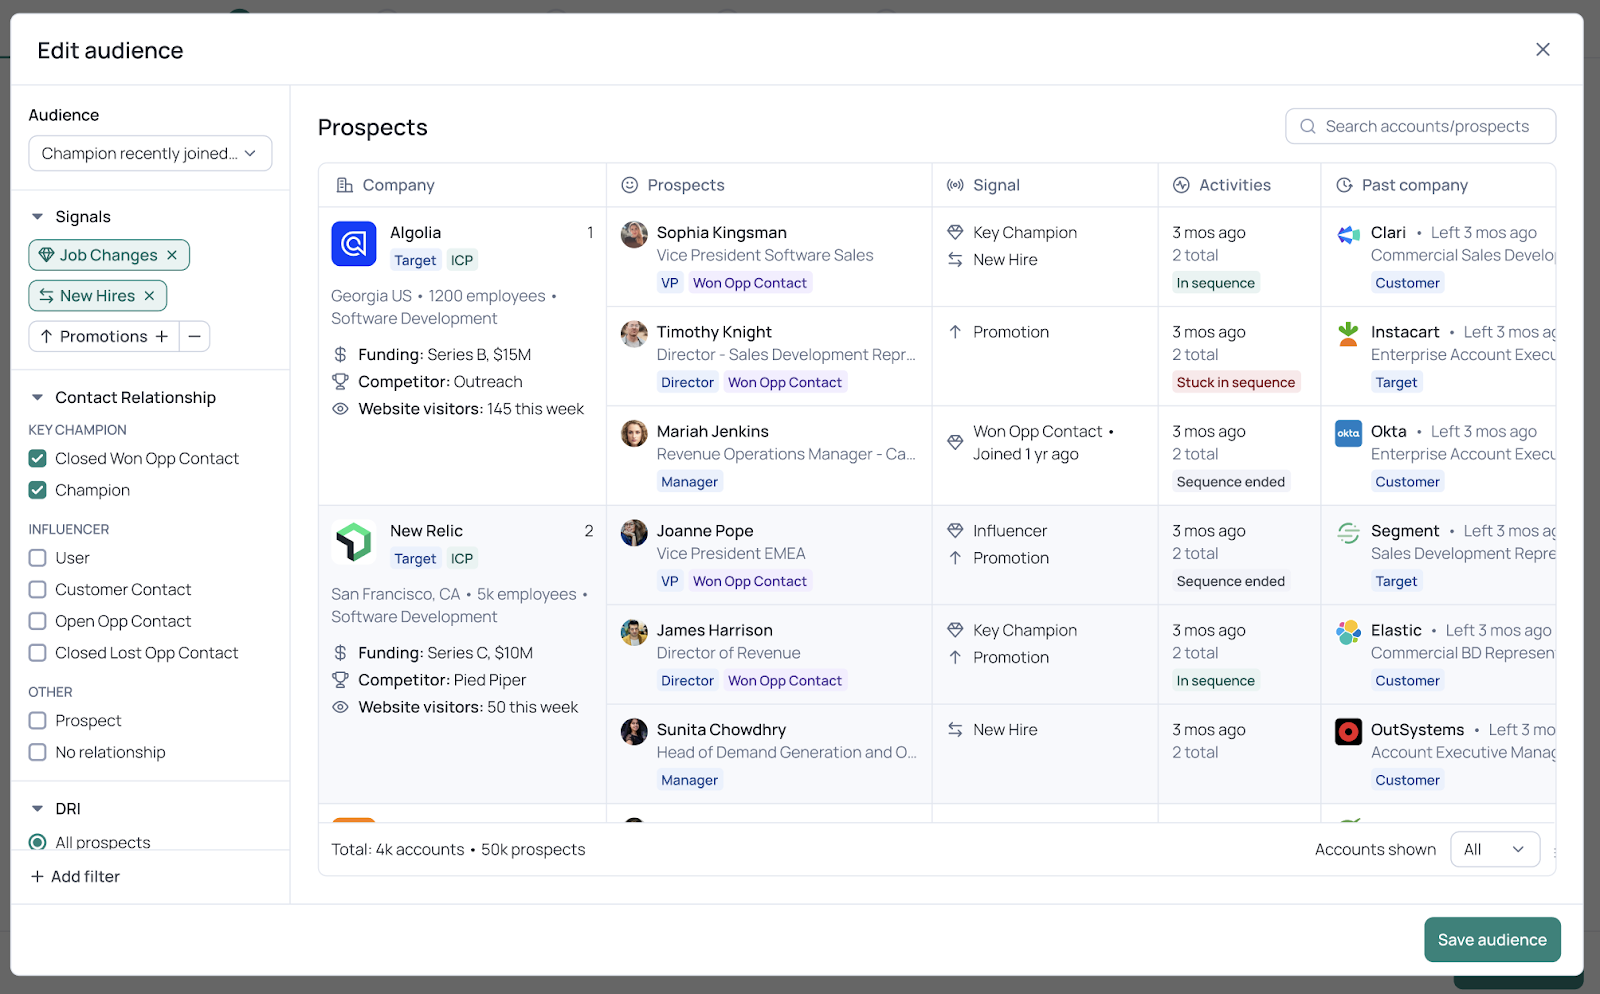Open Sophia Kingsman's avatar
This screenshot has width=1600, height=994.
tap(634, 235)
